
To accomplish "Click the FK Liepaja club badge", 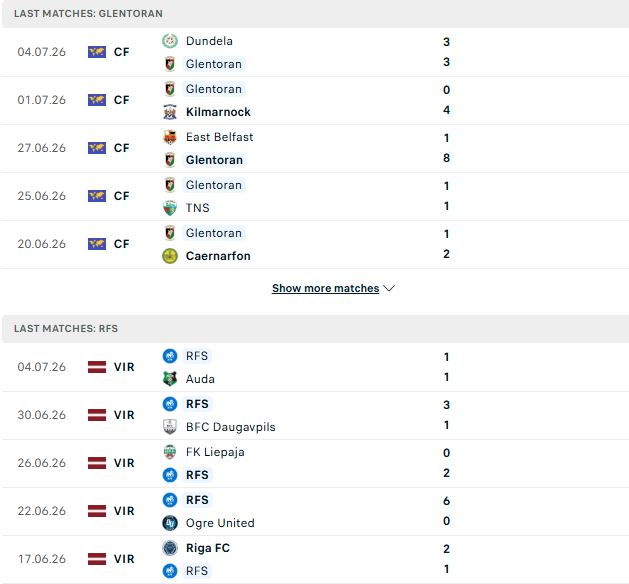I will (x=170, y=452).
